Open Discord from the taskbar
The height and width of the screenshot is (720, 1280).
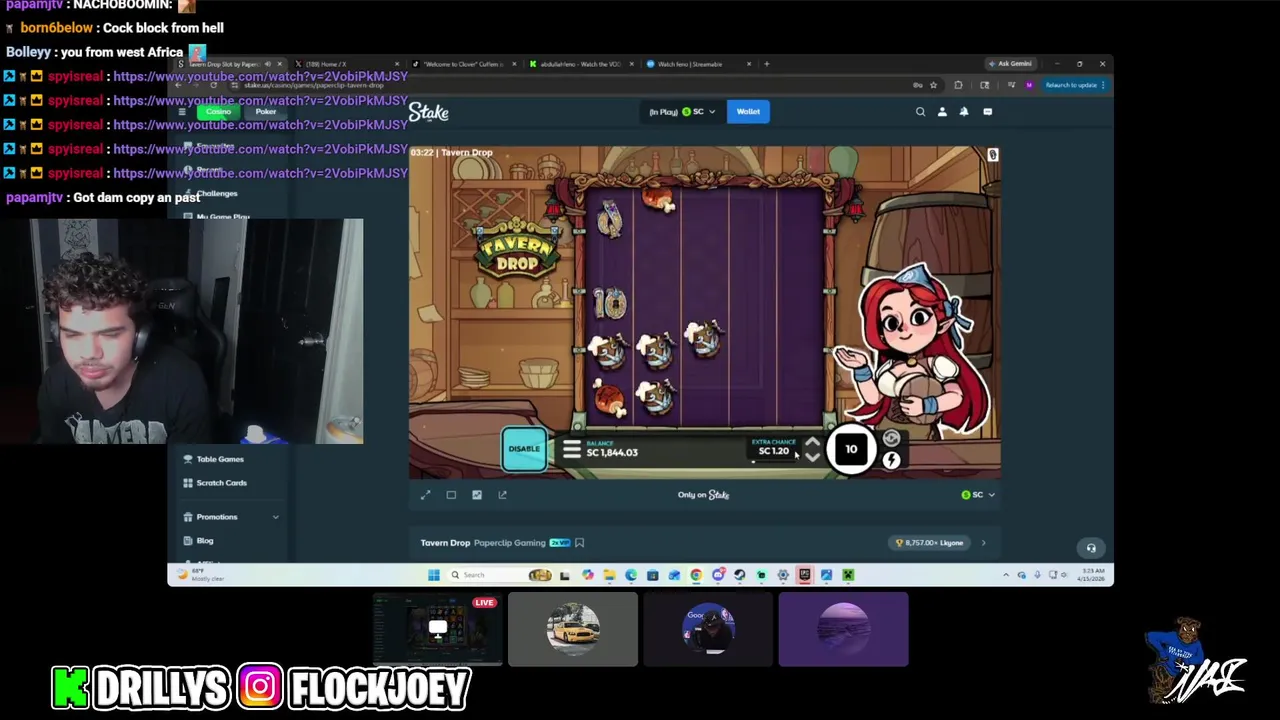click(x=718, y=575)
